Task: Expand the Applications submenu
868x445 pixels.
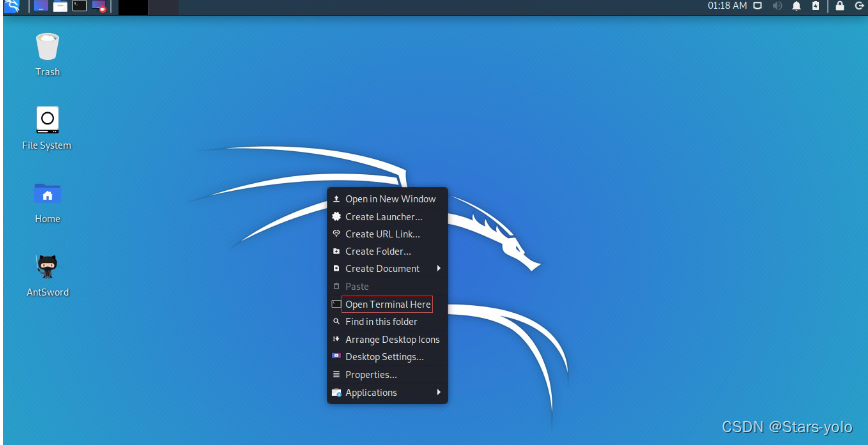Action: [x=388, y=392]
